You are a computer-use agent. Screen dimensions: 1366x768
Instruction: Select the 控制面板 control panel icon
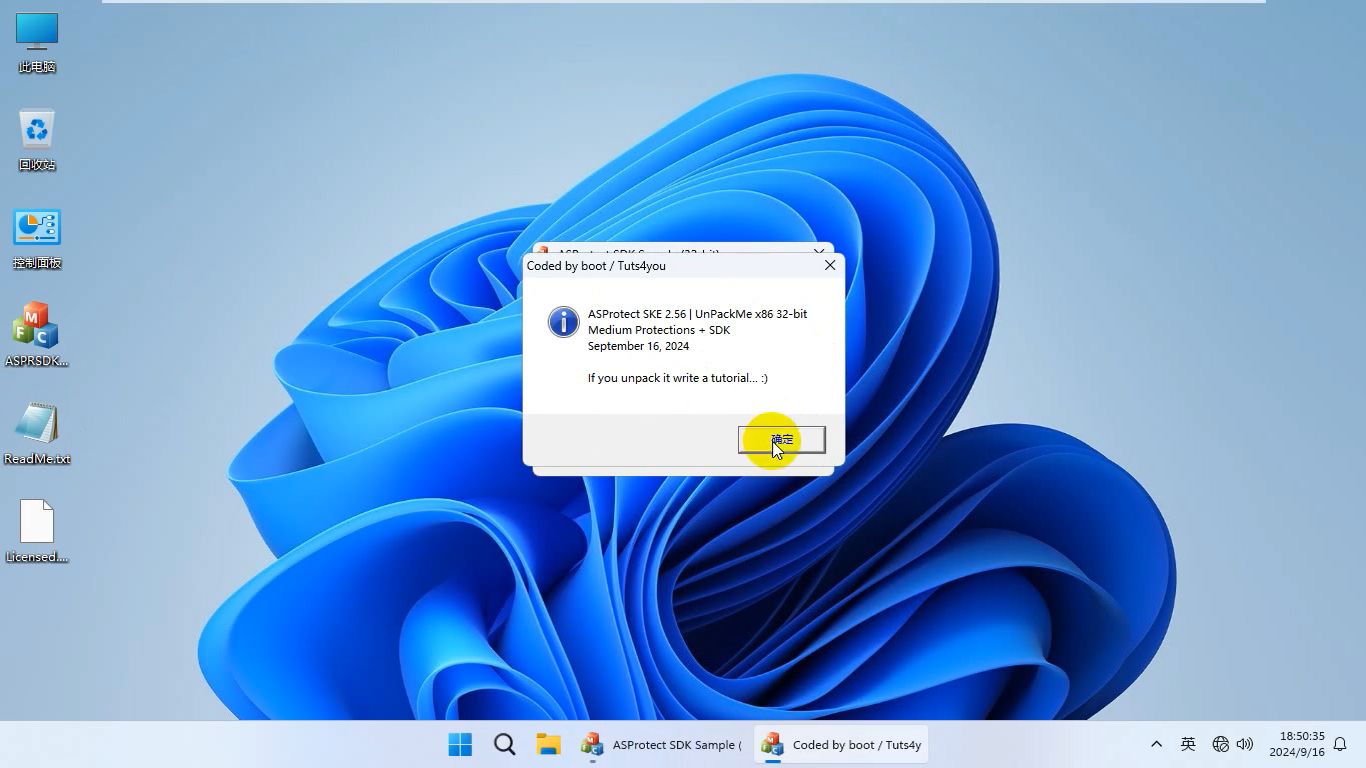coord(37,240)
